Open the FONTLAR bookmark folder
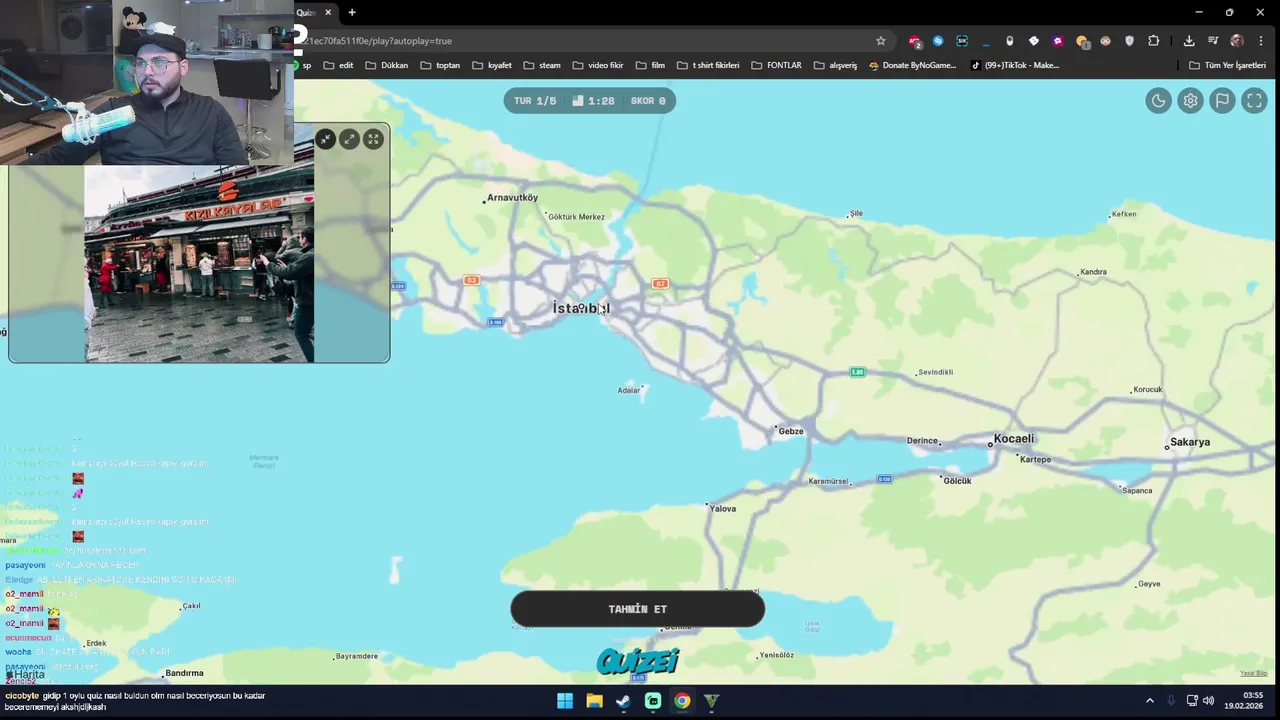Image resolution: width=1280 pixels, height=720 pixels. coord(776,65)
